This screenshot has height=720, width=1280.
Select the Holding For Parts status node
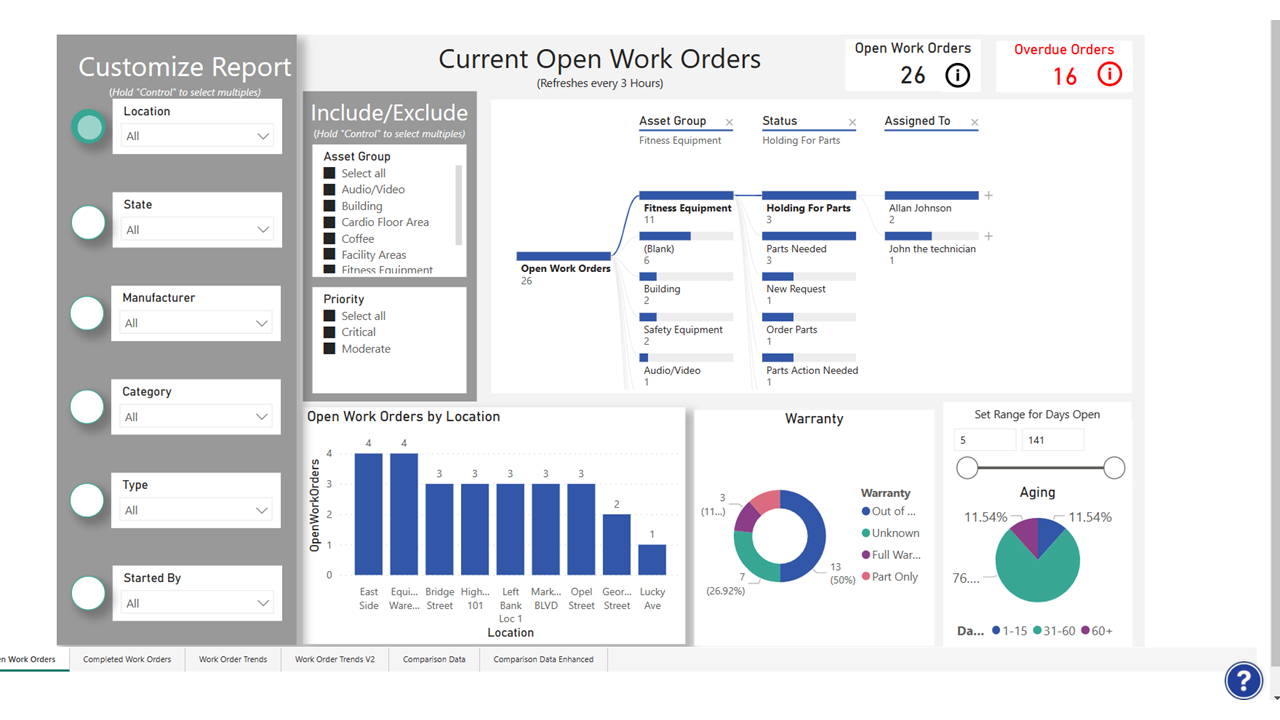[809, 207]
